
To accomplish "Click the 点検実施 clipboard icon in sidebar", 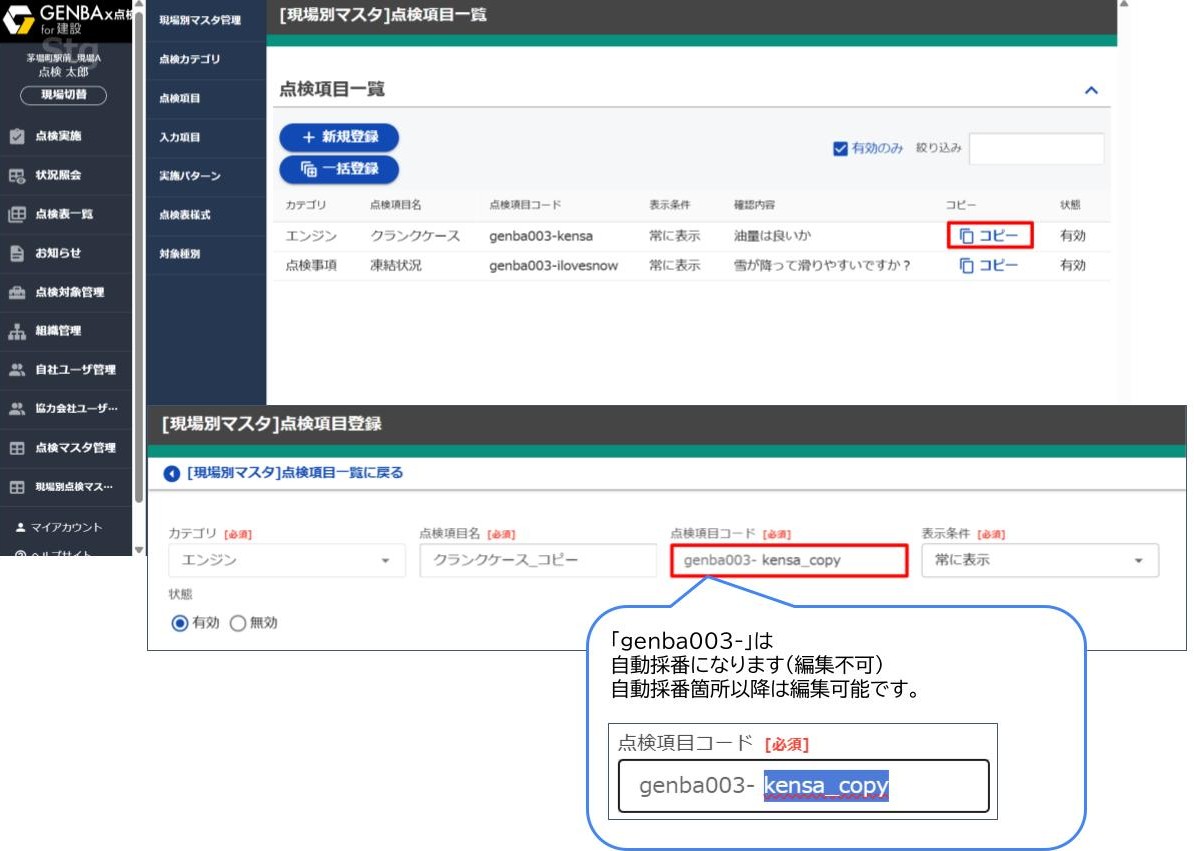I will click(x=17, y=136).
